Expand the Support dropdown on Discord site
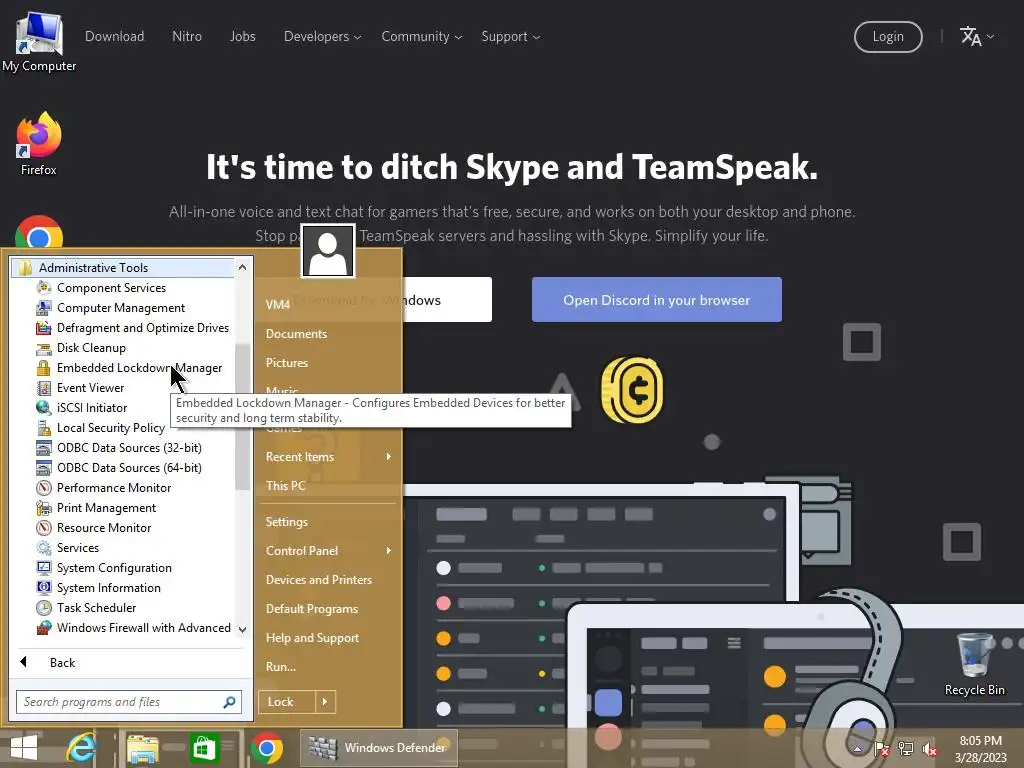1024x768 pixels. click(x=511, y=37)
